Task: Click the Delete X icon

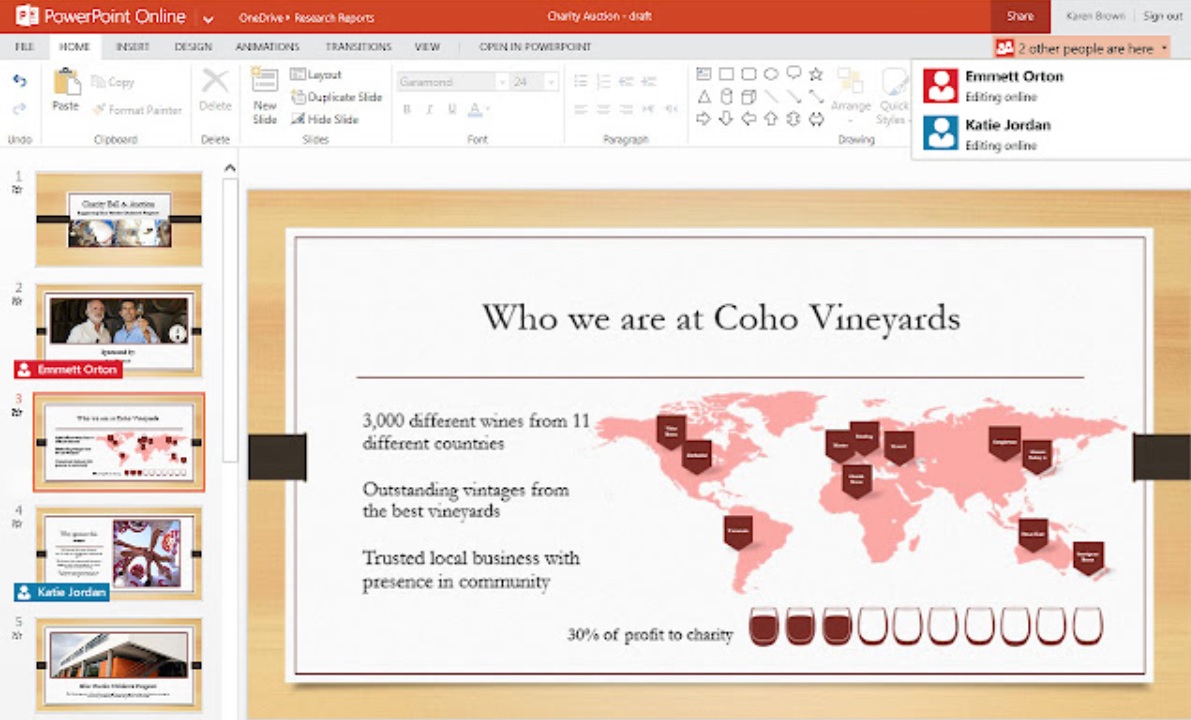Action: (215, 81)
